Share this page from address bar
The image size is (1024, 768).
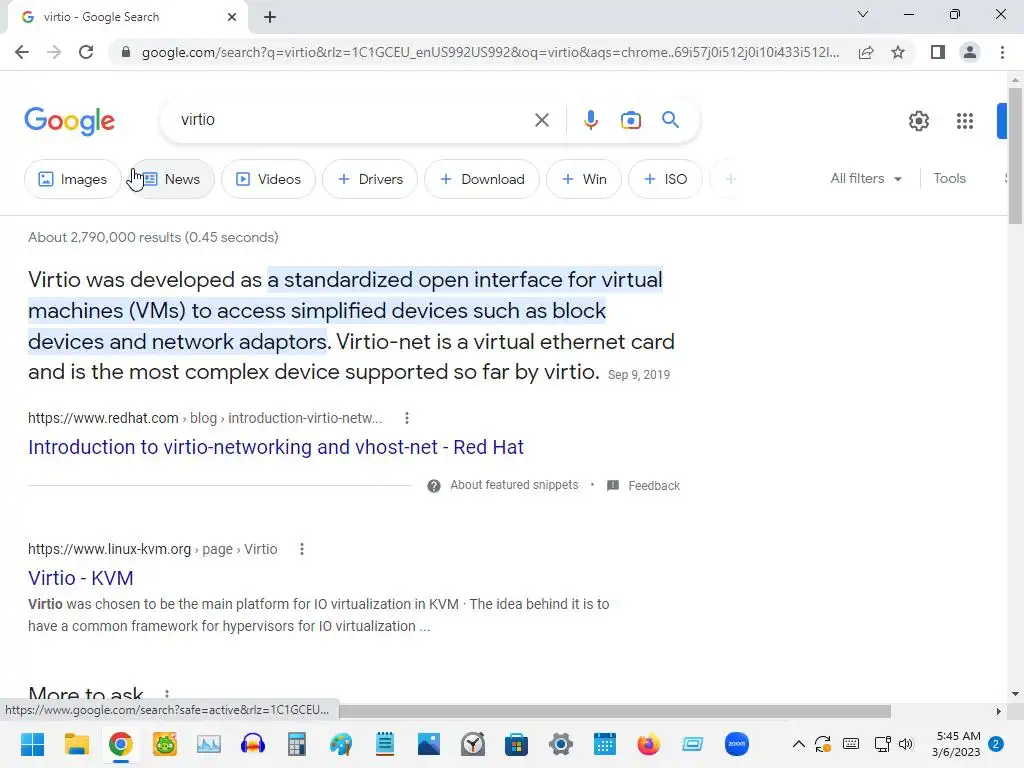tap(866, 52)
